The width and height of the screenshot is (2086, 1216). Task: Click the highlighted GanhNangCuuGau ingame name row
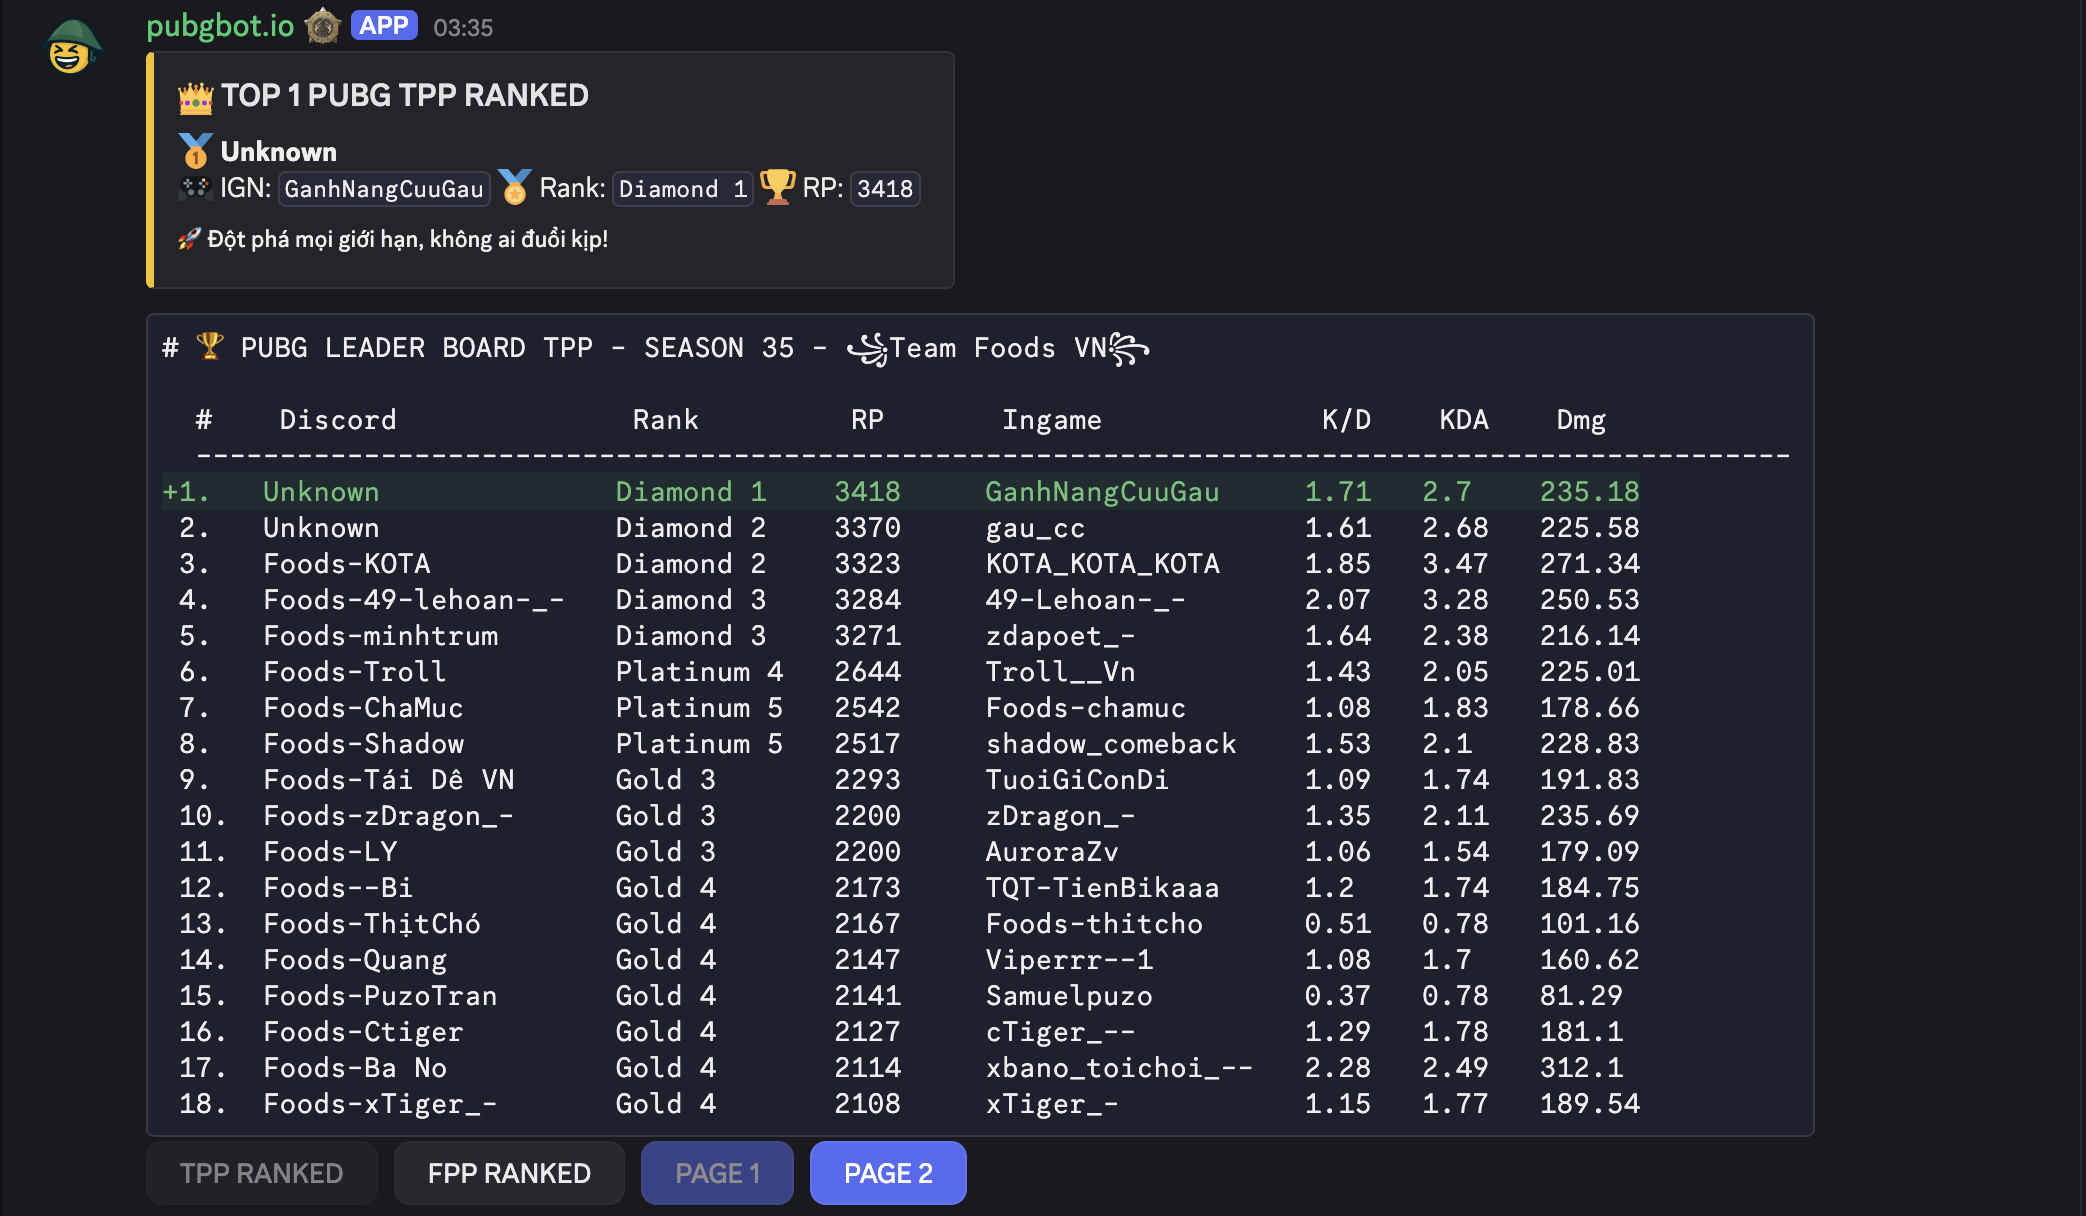(x=1102, y=492)
